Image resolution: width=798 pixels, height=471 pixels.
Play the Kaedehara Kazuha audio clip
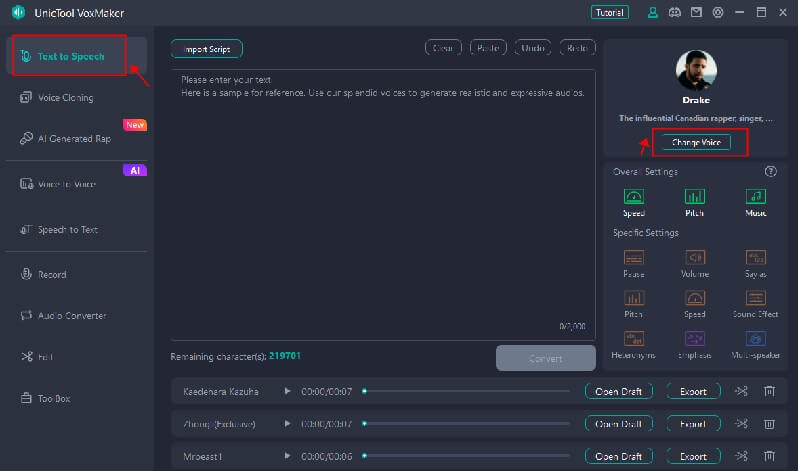288,392
